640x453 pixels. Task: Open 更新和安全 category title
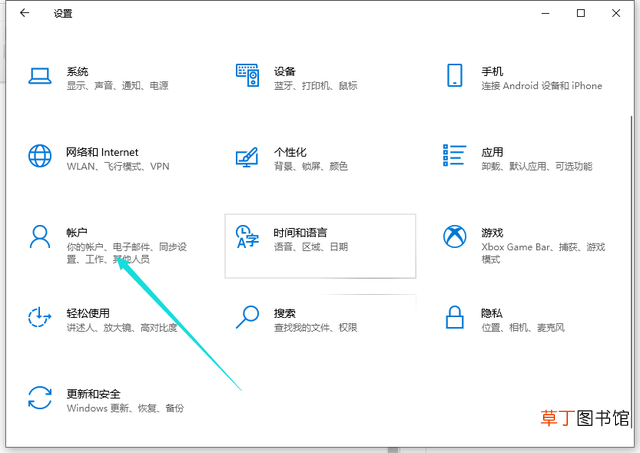click(93, 394)
